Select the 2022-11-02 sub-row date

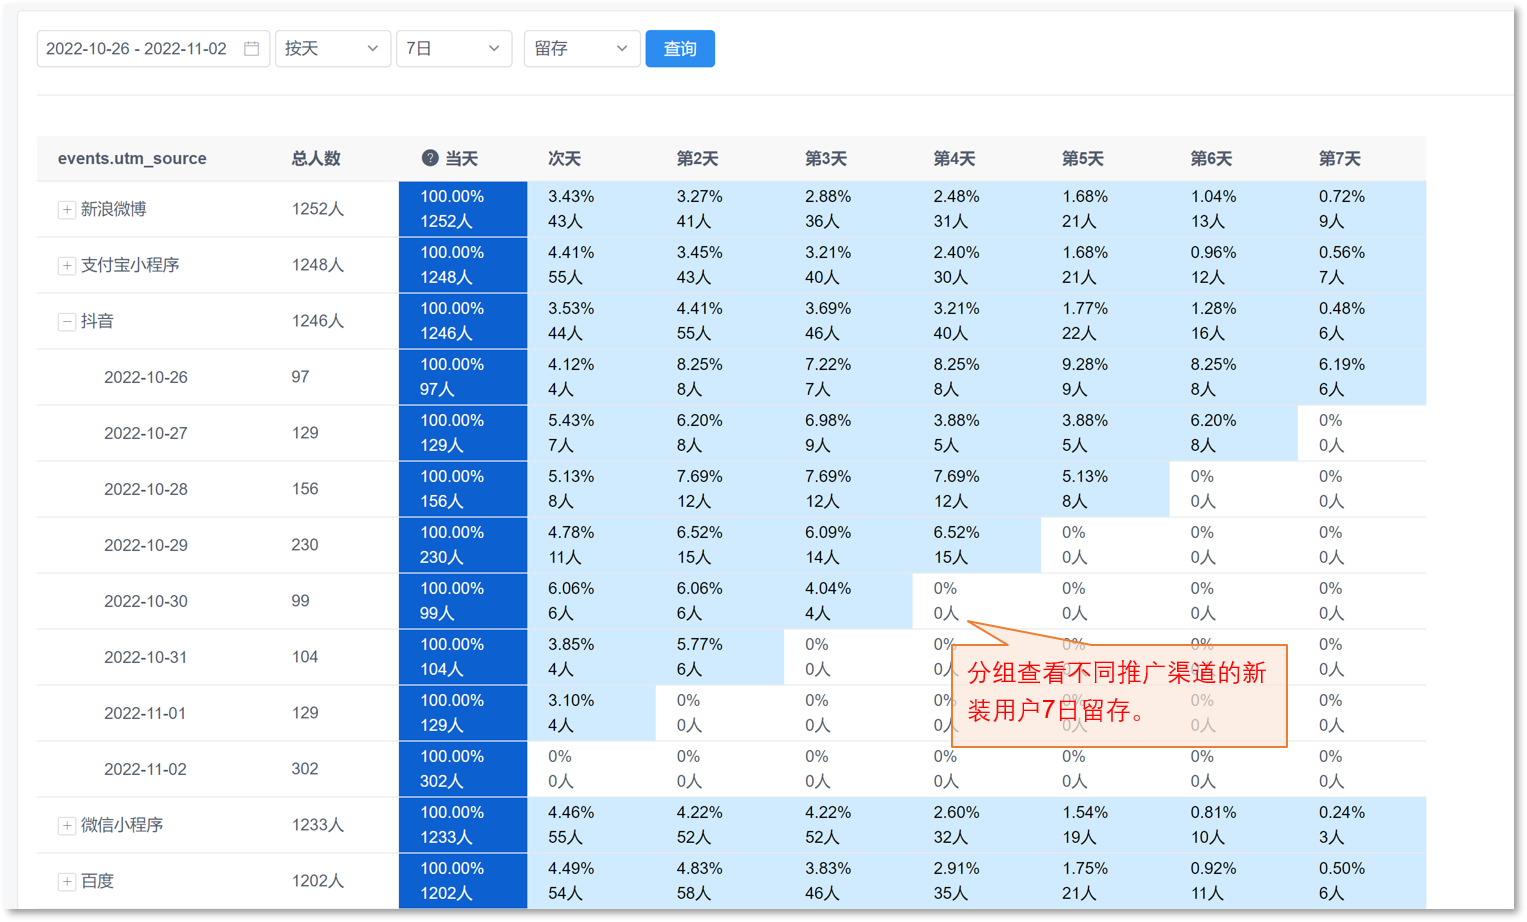[146, 769]
